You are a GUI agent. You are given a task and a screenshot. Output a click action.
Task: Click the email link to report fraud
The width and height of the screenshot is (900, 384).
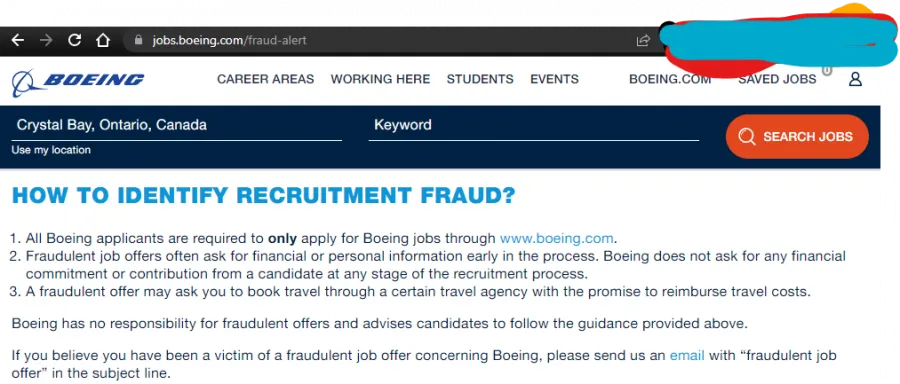[x=687, y=355]
